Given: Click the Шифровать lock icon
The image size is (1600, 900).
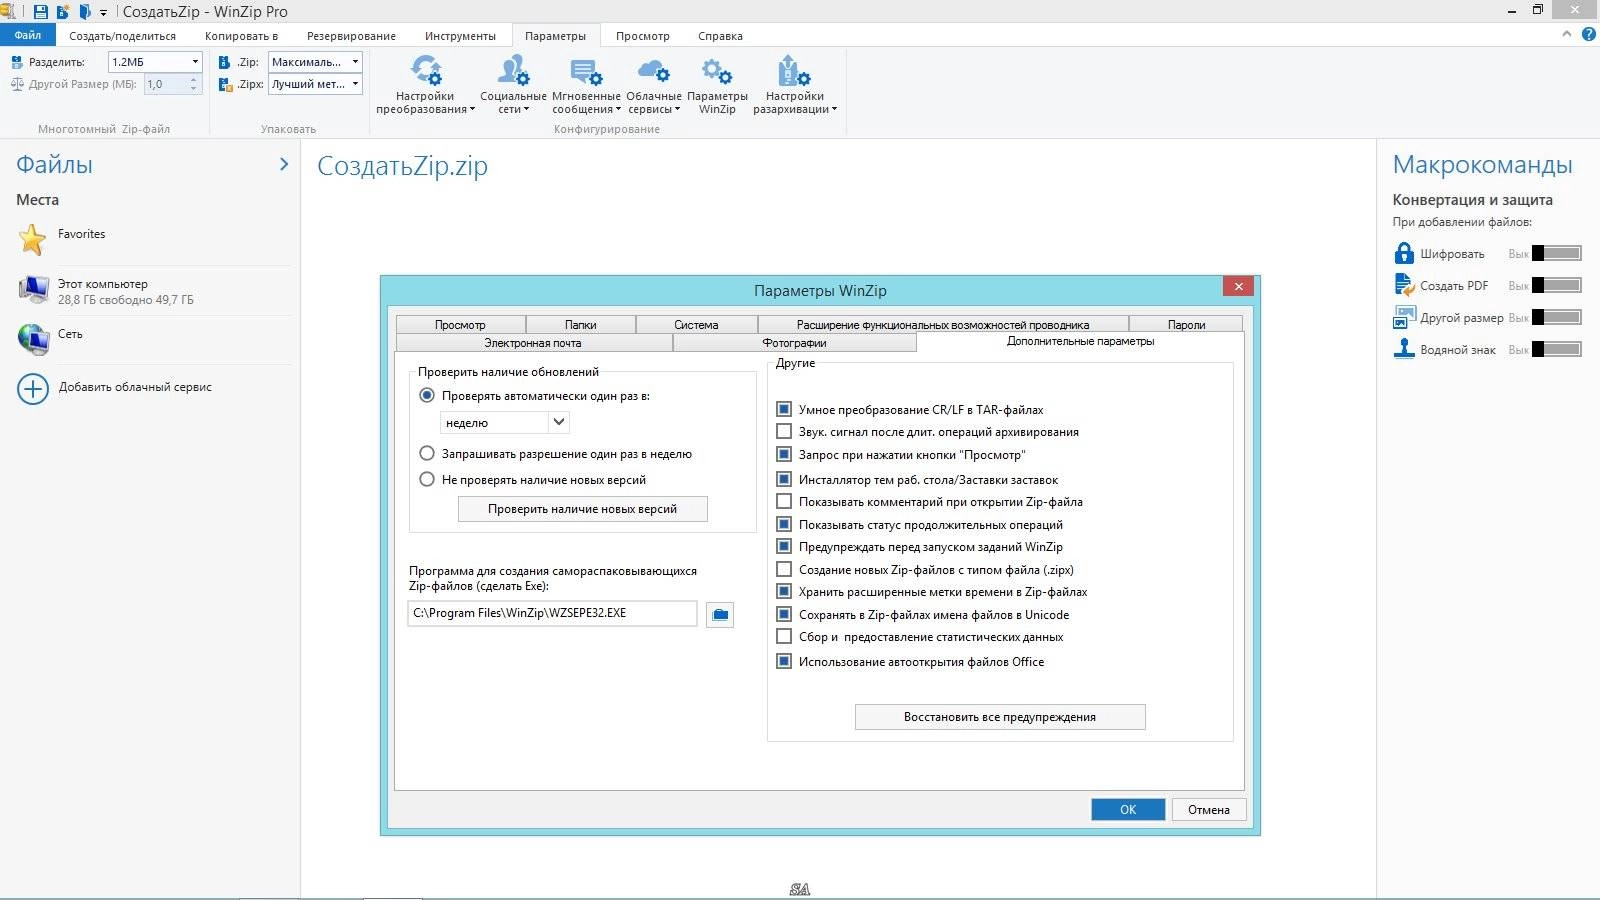Looking at the screenshot, I should 1404,253.
